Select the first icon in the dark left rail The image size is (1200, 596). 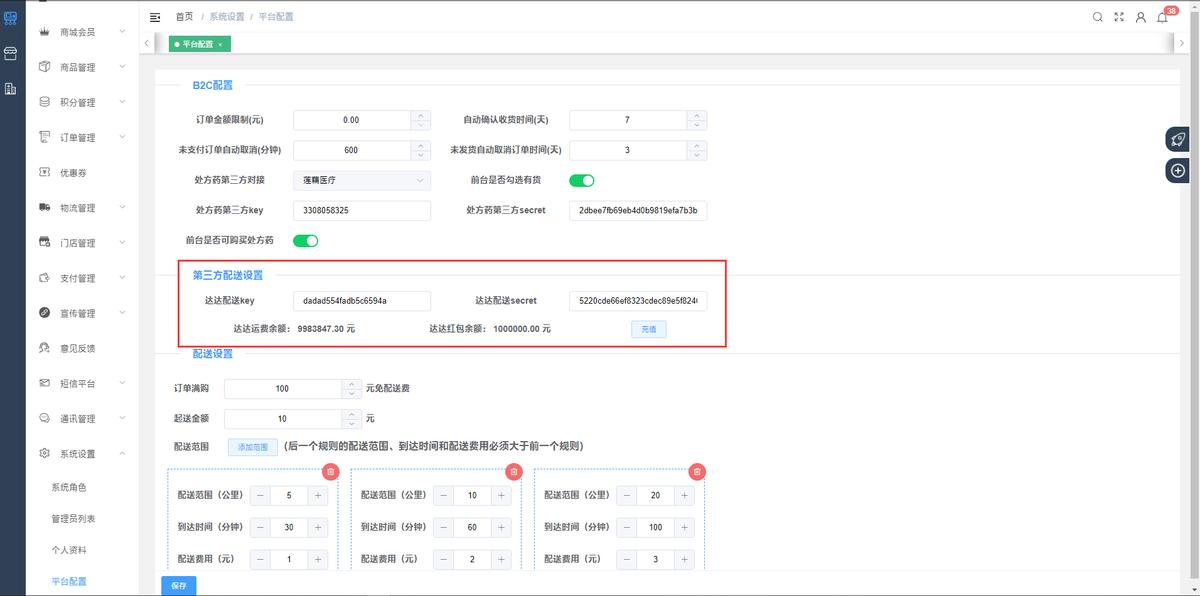(x=11, y=18)
